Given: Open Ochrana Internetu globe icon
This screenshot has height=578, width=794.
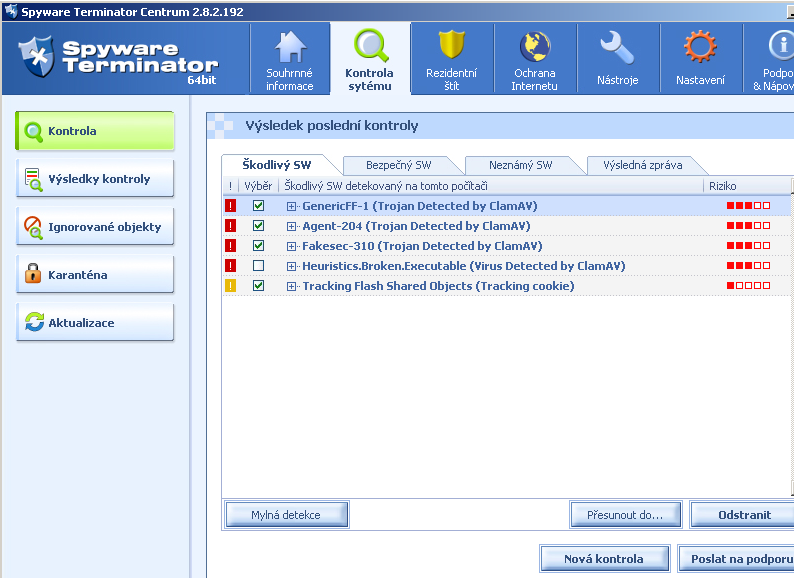Looking at the screenshot, I should click(x=535, y=46).
